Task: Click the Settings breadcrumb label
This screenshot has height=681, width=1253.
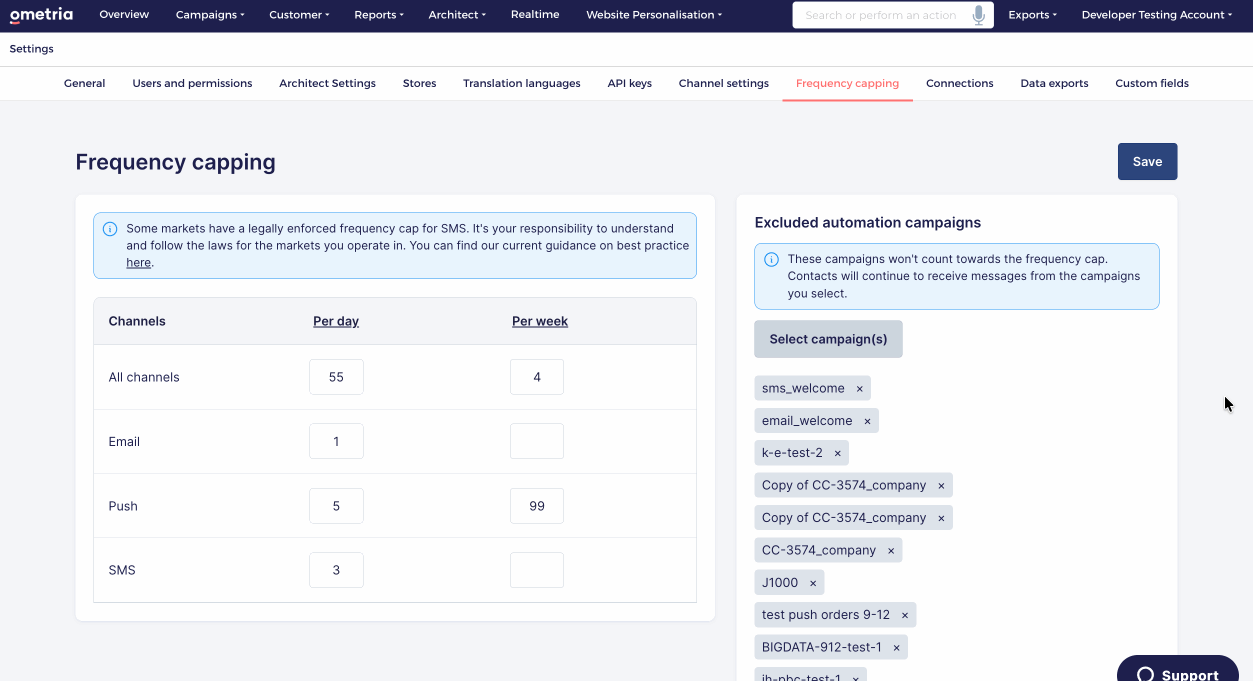Action: point(32,49)
